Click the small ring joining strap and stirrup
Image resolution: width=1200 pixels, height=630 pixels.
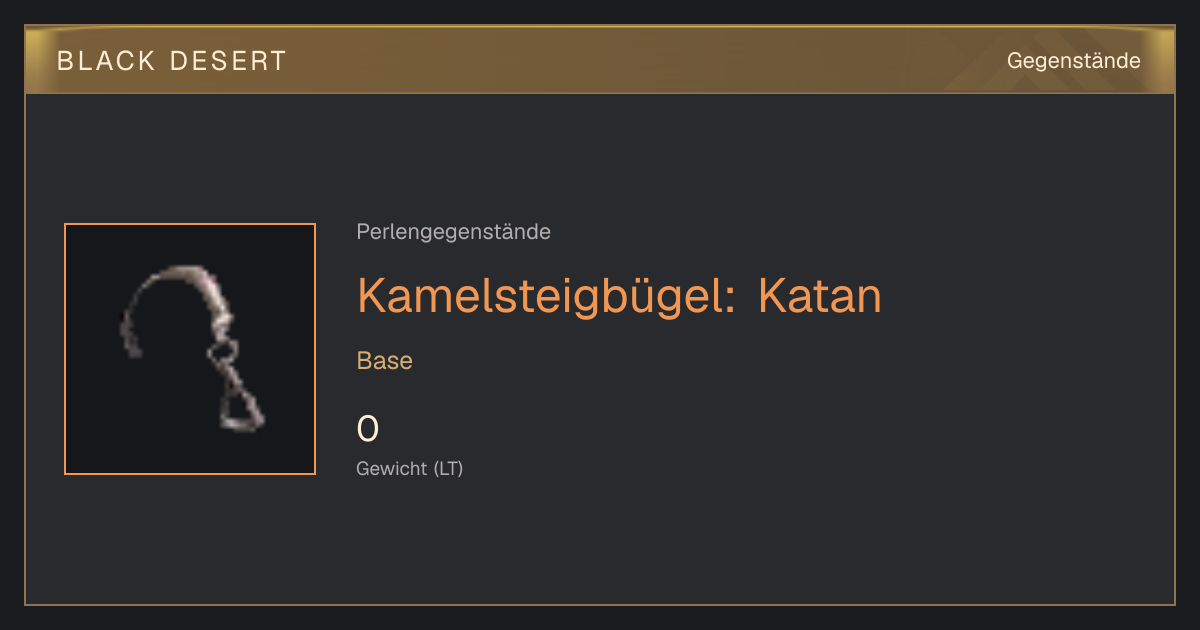223,352
